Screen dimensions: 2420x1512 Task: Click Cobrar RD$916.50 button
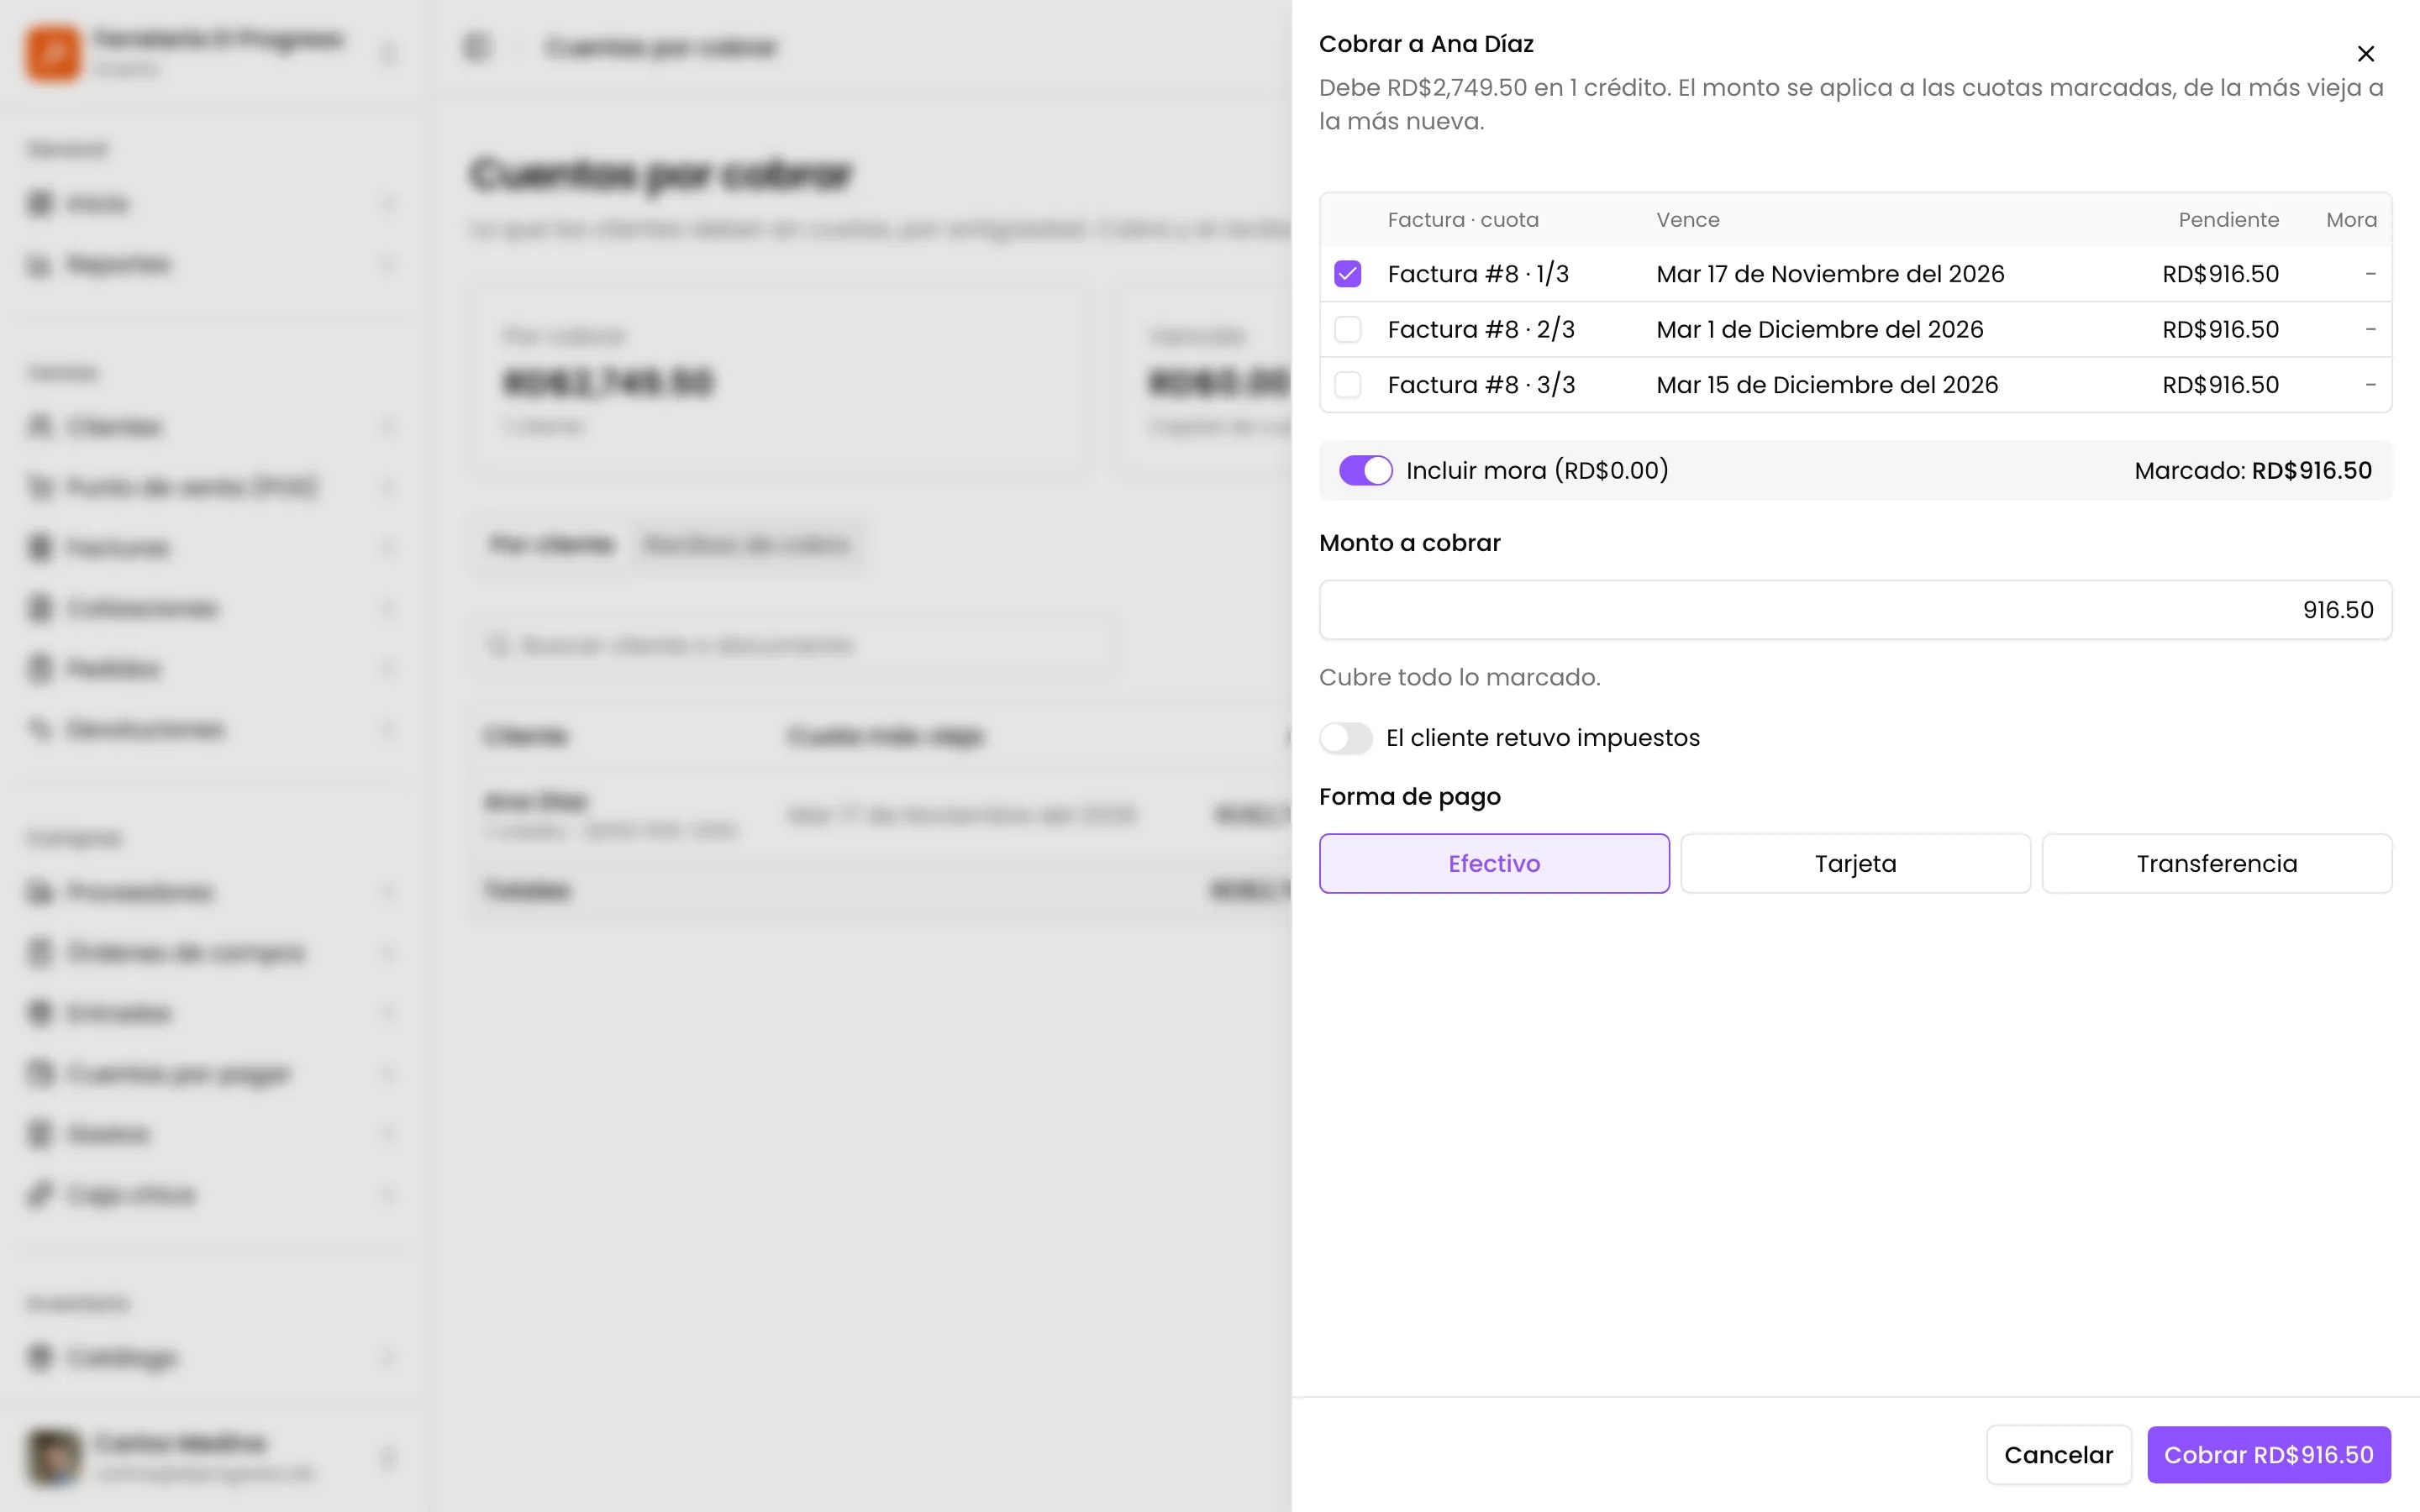click(2268, 1455)
